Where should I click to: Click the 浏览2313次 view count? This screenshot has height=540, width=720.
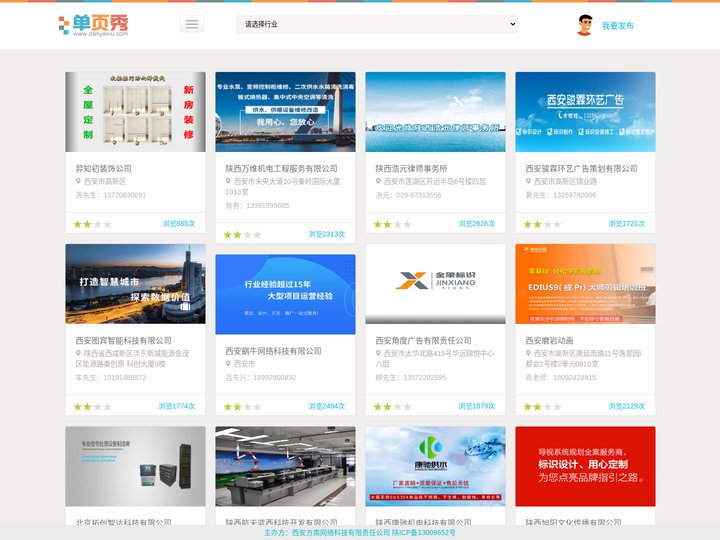click(326, 234)
